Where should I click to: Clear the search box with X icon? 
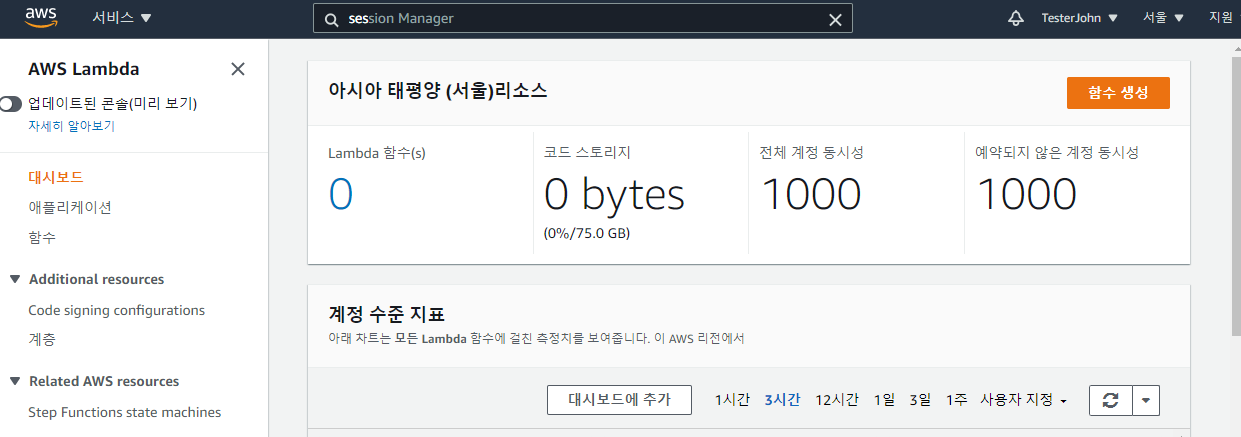(x=836, y=19)
